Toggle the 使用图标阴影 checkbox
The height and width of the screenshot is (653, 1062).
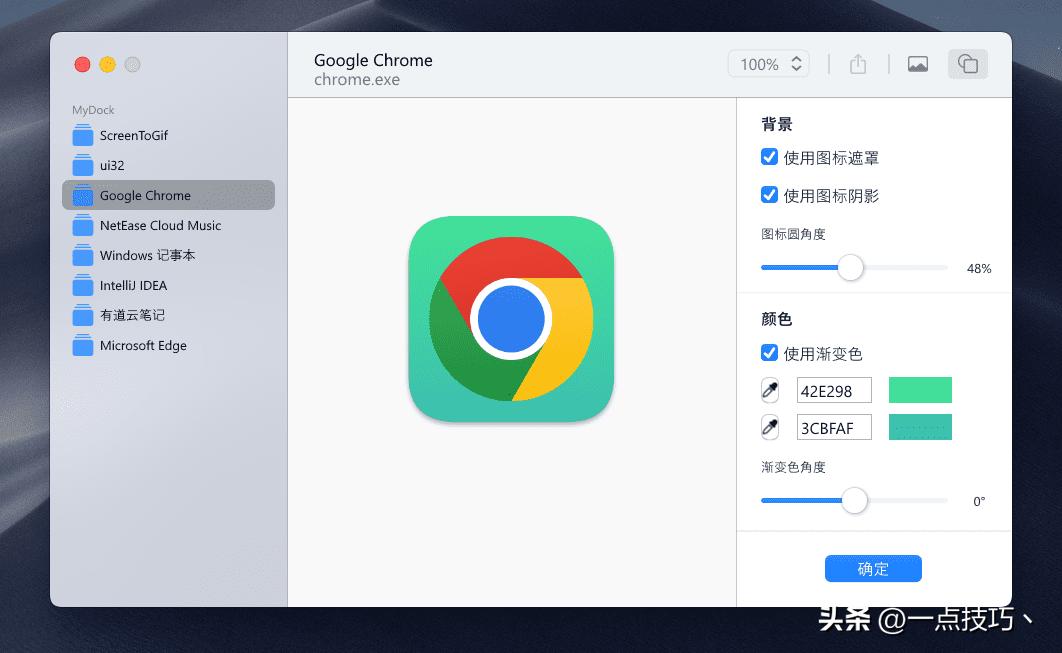coord(769,195)
